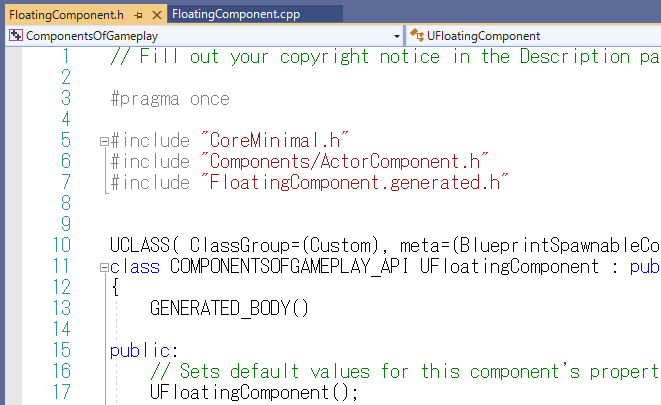Collapse the class UFloatingComponent block
The height and width of the screenshot is (405, 661).
pos(104,268)
